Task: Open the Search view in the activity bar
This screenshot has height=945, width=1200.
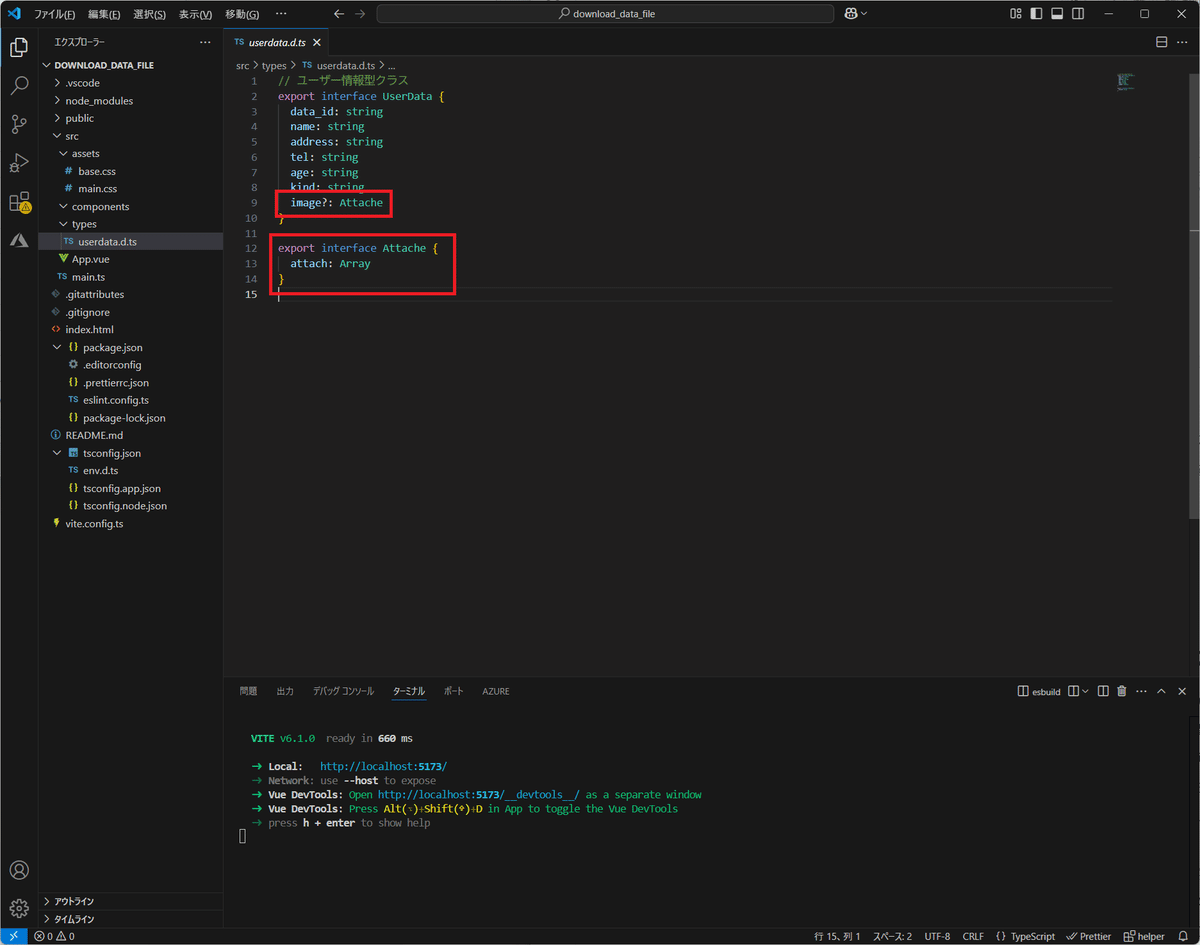Action: click(20, 85)
